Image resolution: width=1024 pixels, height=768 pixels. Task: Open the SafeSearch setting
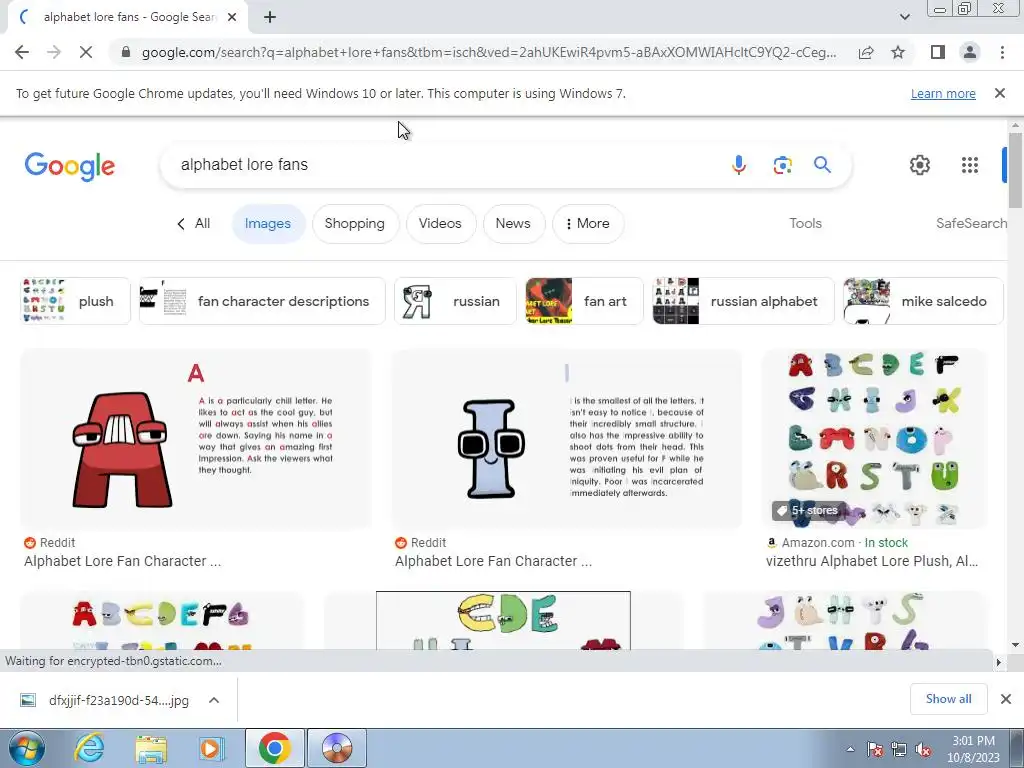tap(971, 223)
